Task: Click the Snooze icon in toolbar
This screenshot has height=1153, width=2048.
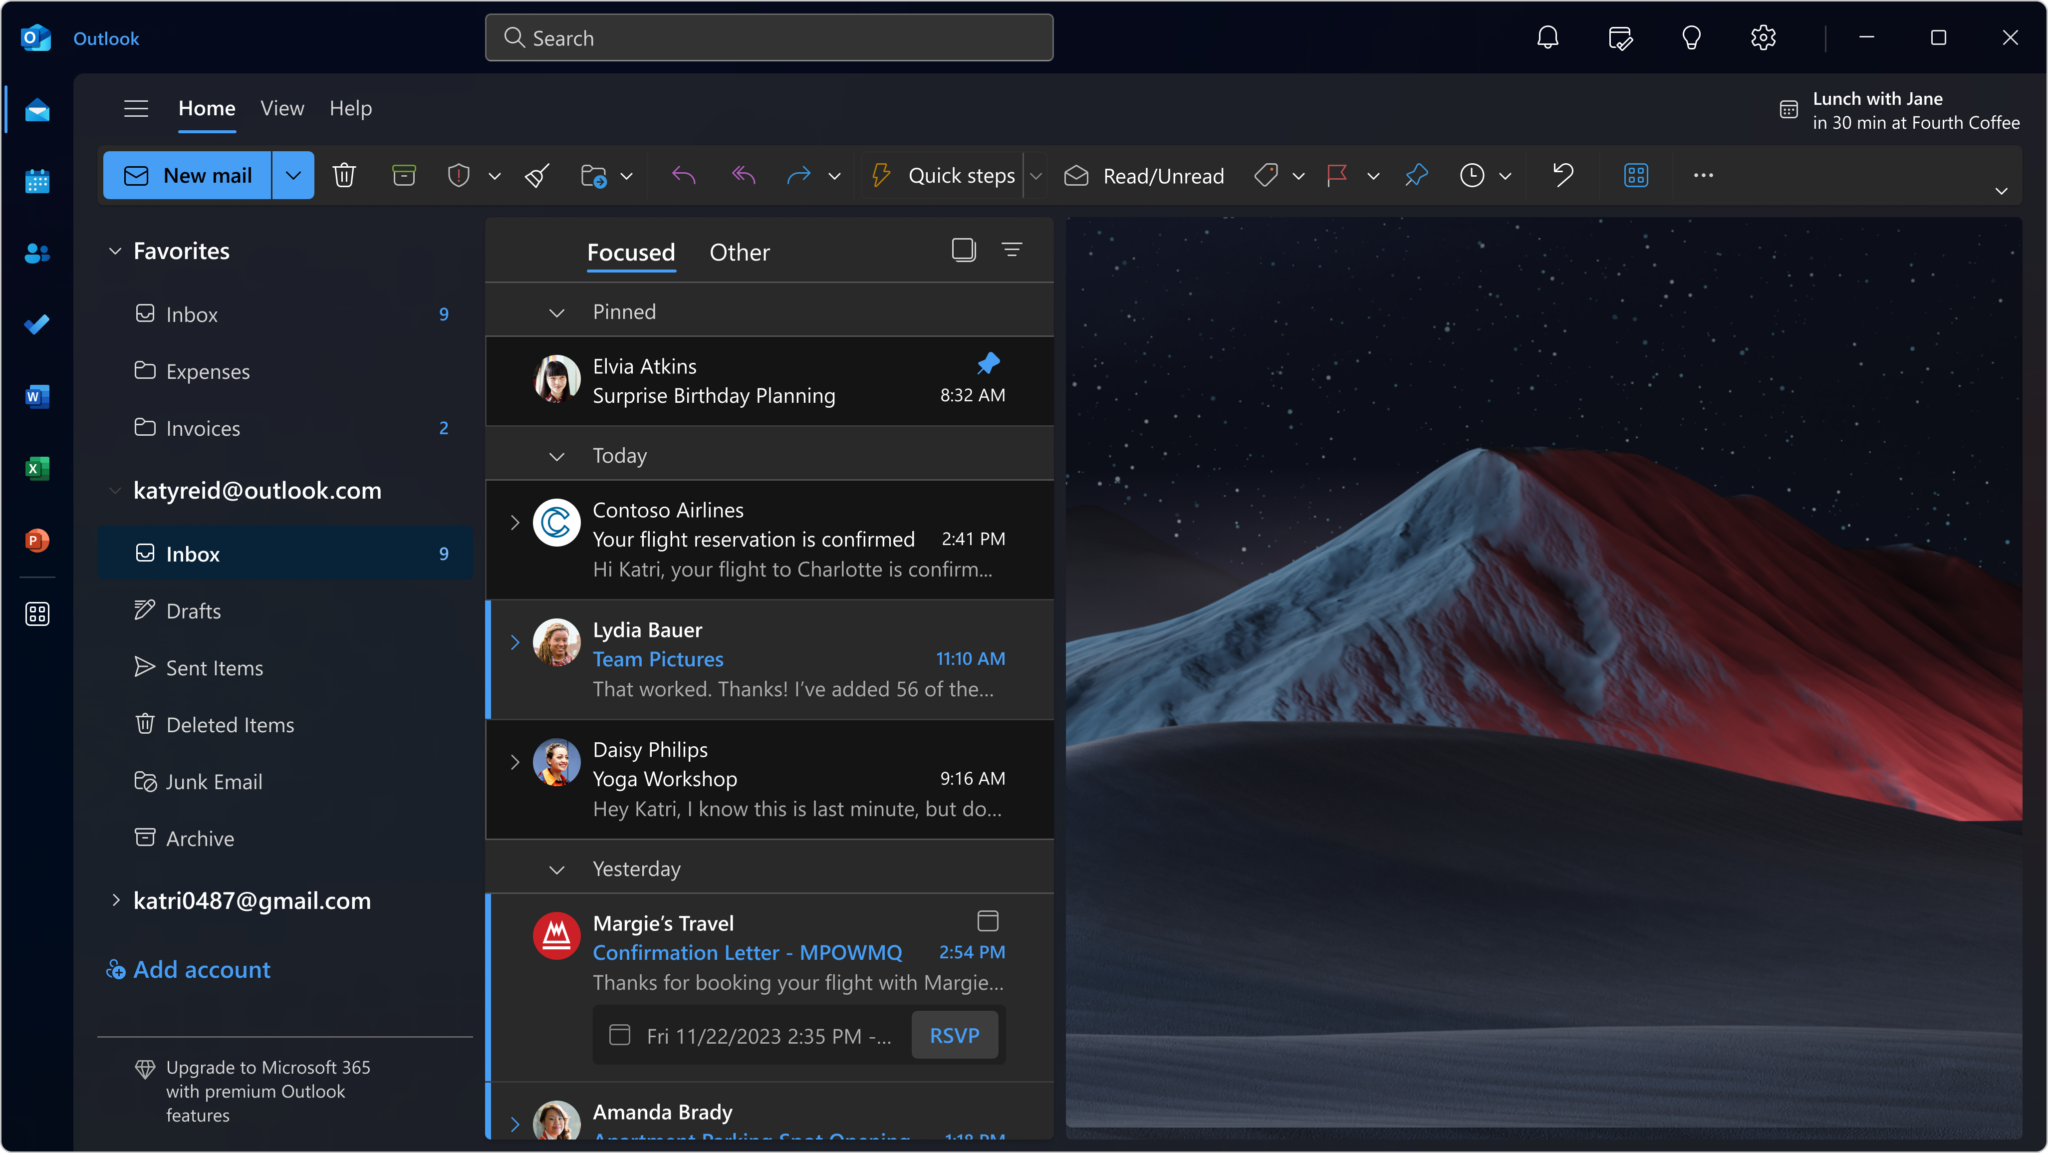Action: coord(1473,174)
